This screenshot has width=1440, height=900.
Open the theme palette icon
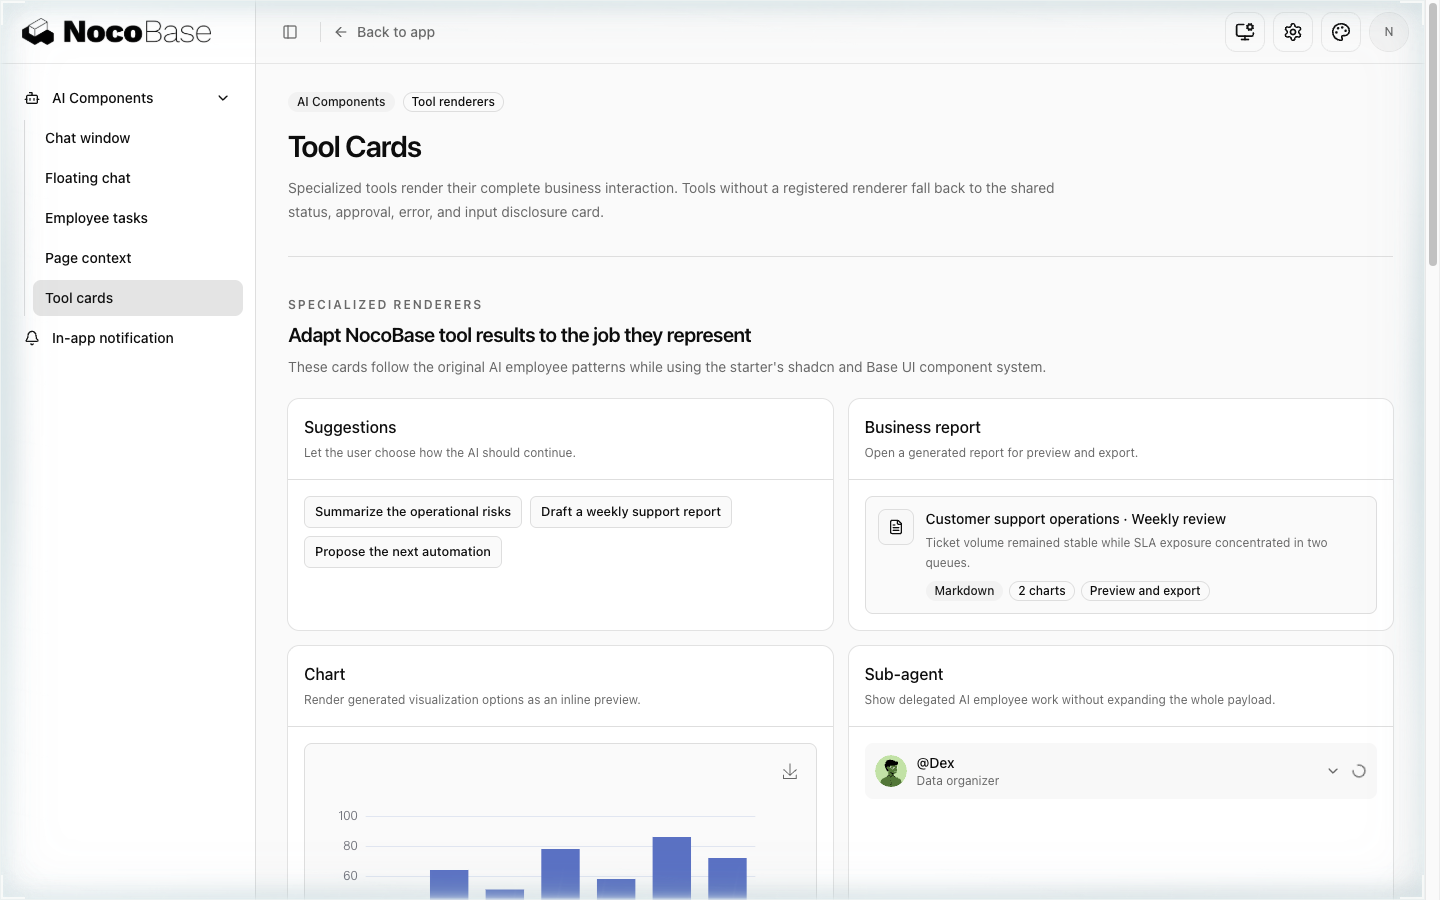(x=1341, y=32)
